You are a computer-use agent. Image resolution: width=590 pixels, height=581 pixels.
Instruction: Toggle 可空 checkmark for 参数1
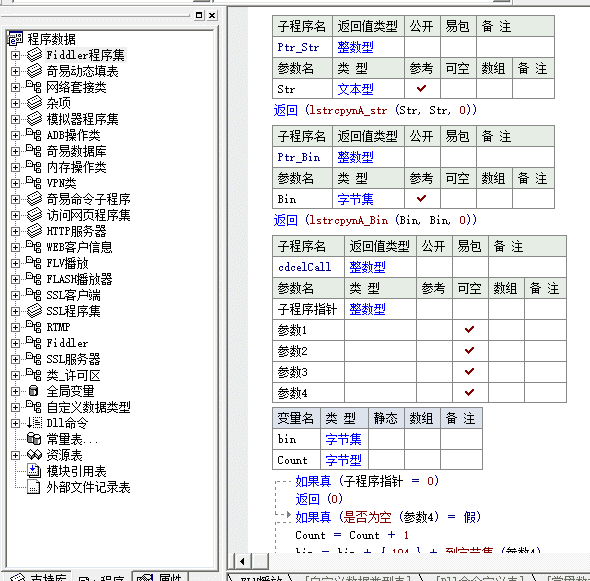pos(470,330)
